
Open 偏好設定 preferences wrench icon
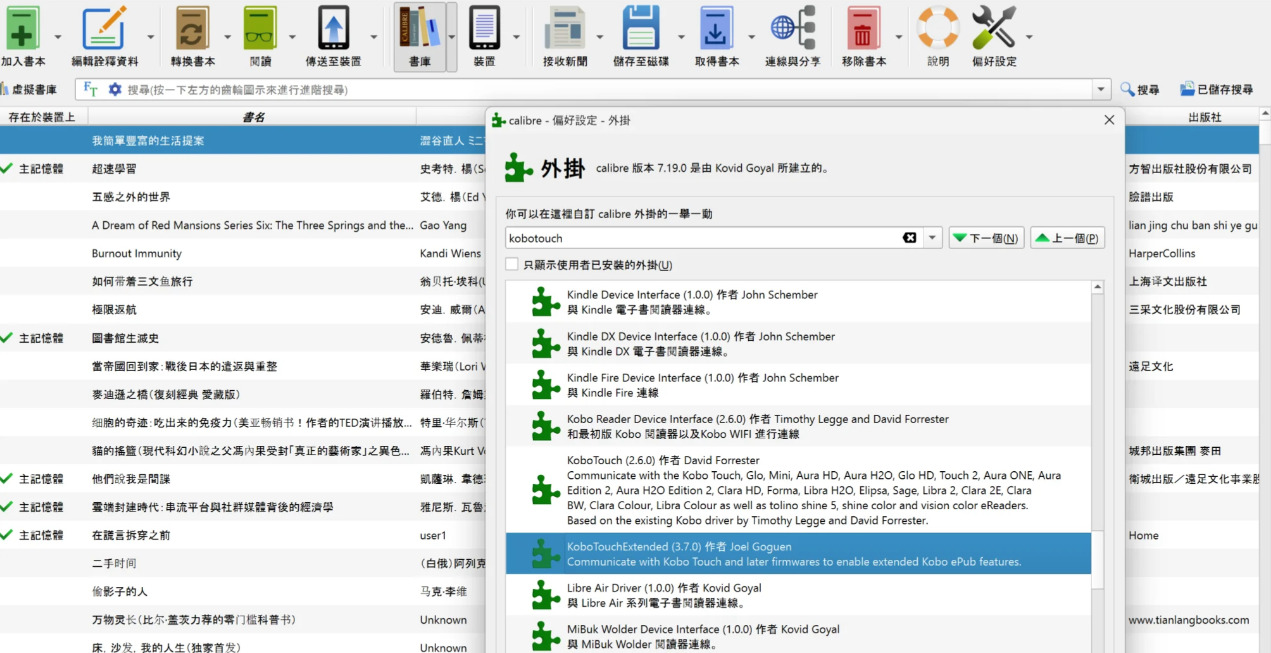tap(993, 28)
